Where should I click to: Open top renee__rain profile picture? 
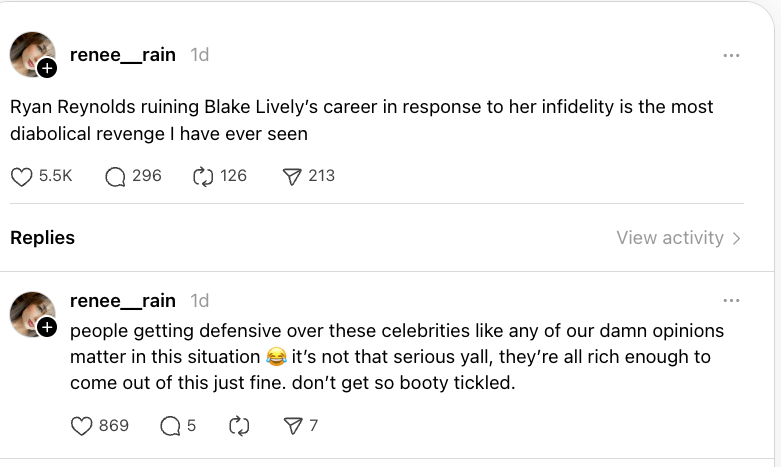30,52
